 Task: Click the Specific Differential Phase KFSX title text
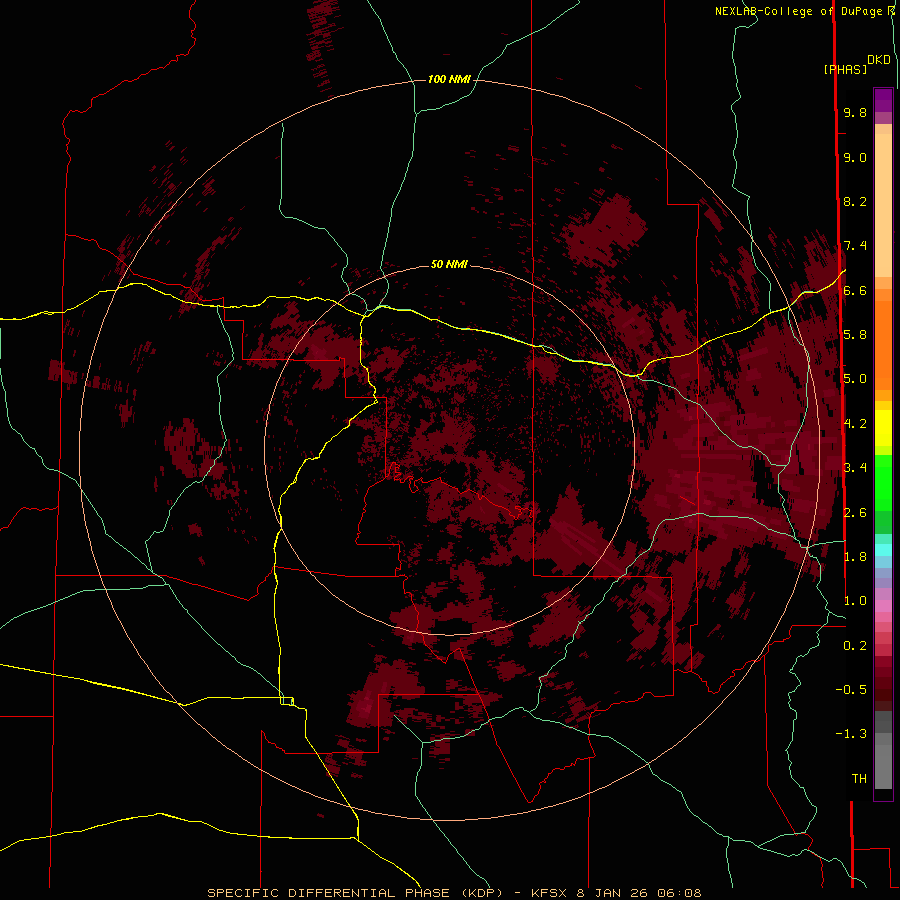pyautogui.click(x=454, y=893)
